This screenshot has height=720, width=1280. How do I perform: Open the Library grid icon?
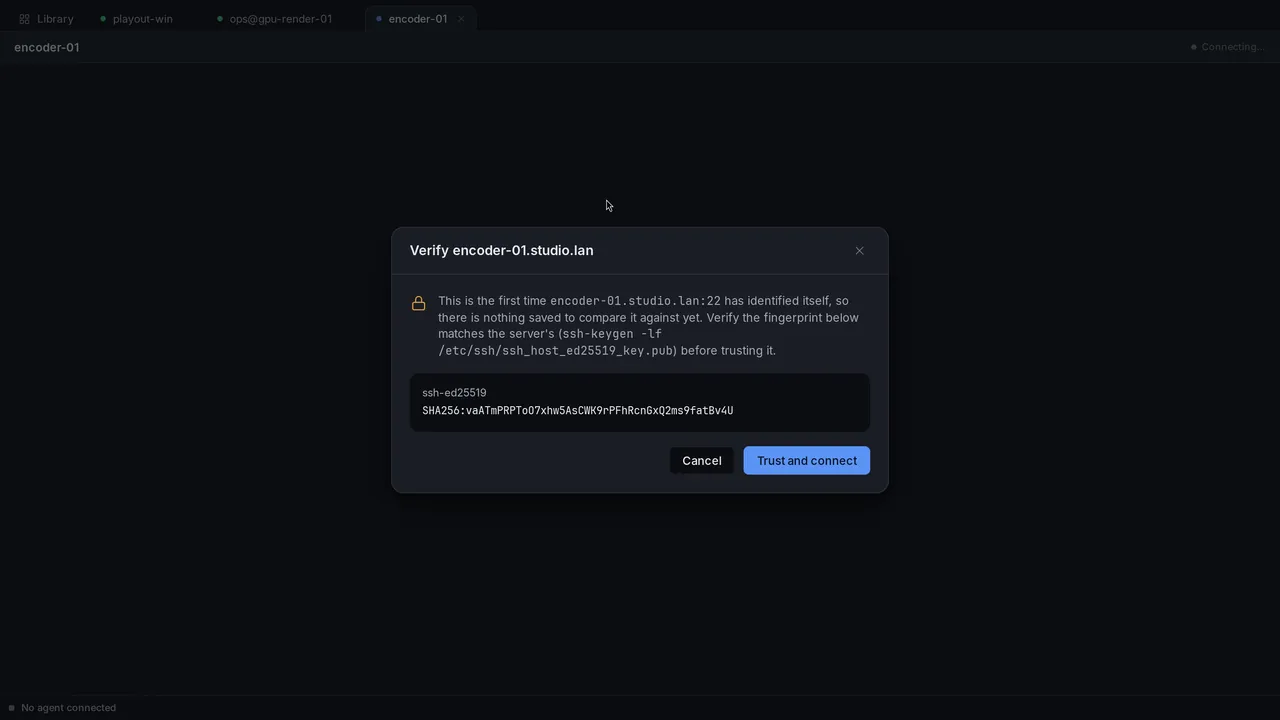[x=24, y=19]
